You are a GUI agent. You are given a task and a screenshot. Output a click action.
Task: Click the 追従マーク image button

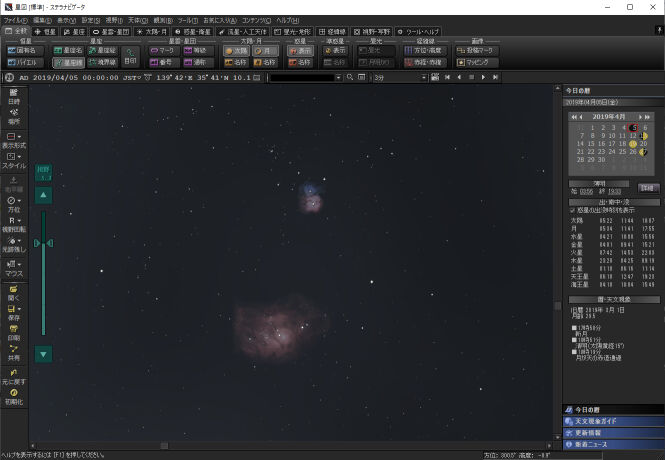click(476, 50)
